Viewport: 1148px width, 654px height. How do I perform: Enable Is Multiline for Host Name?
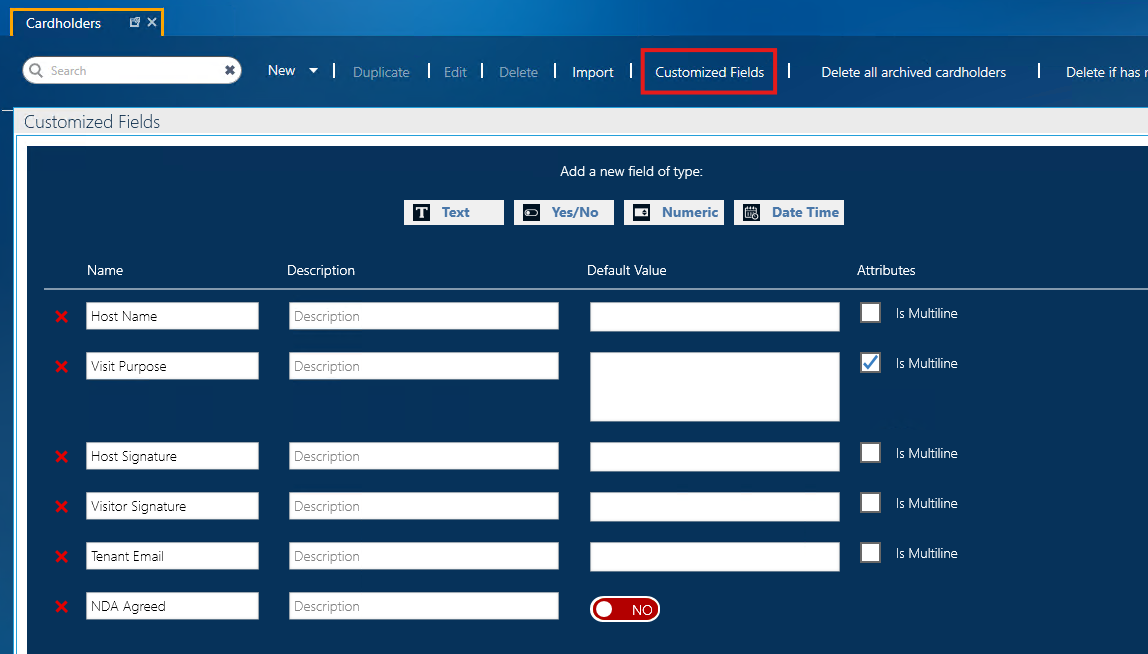pos(871,313)
